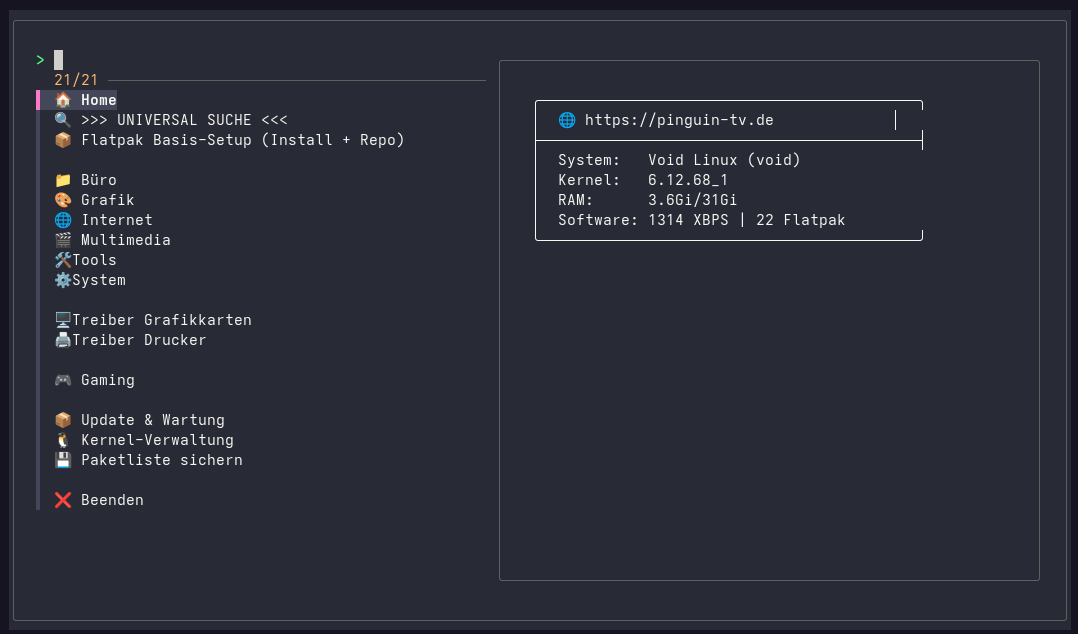Screen dimensions: 1078x634
Task: Click the red X icon beside Beenden
Action: point(62,499)
